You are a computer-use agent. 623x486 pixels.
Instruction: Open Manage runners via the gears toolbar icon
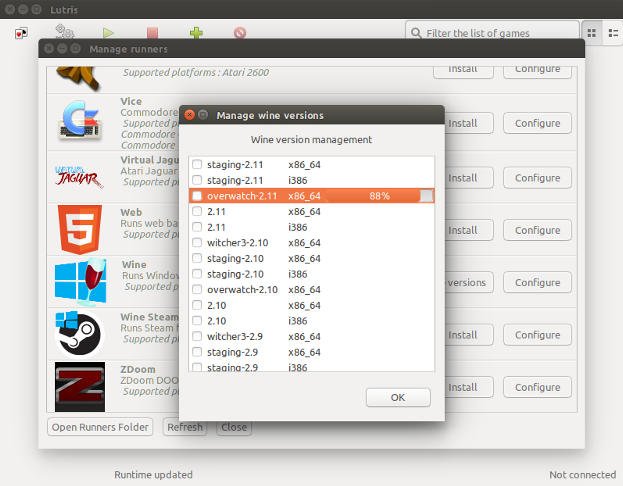tap(65, 31)
